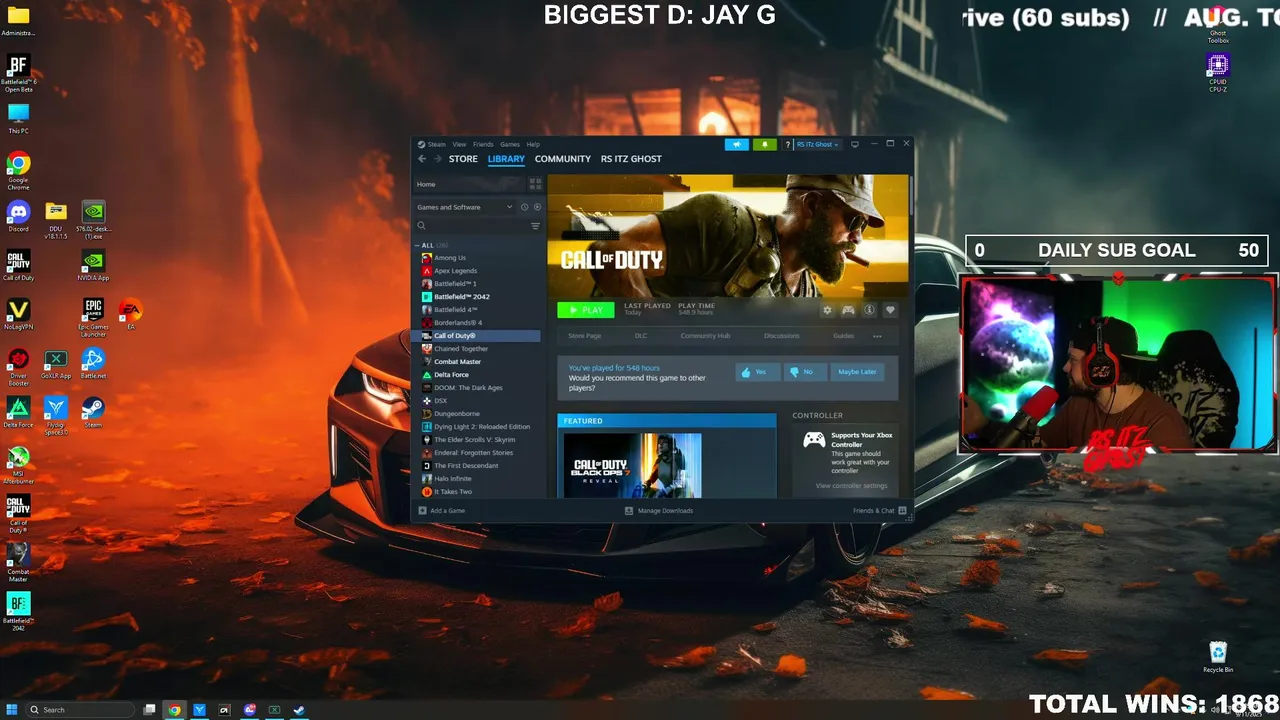Add Call of Duty to favorites heart icon
The height and width of the screenshot is (720, 1280).
(x=890, y=310)
